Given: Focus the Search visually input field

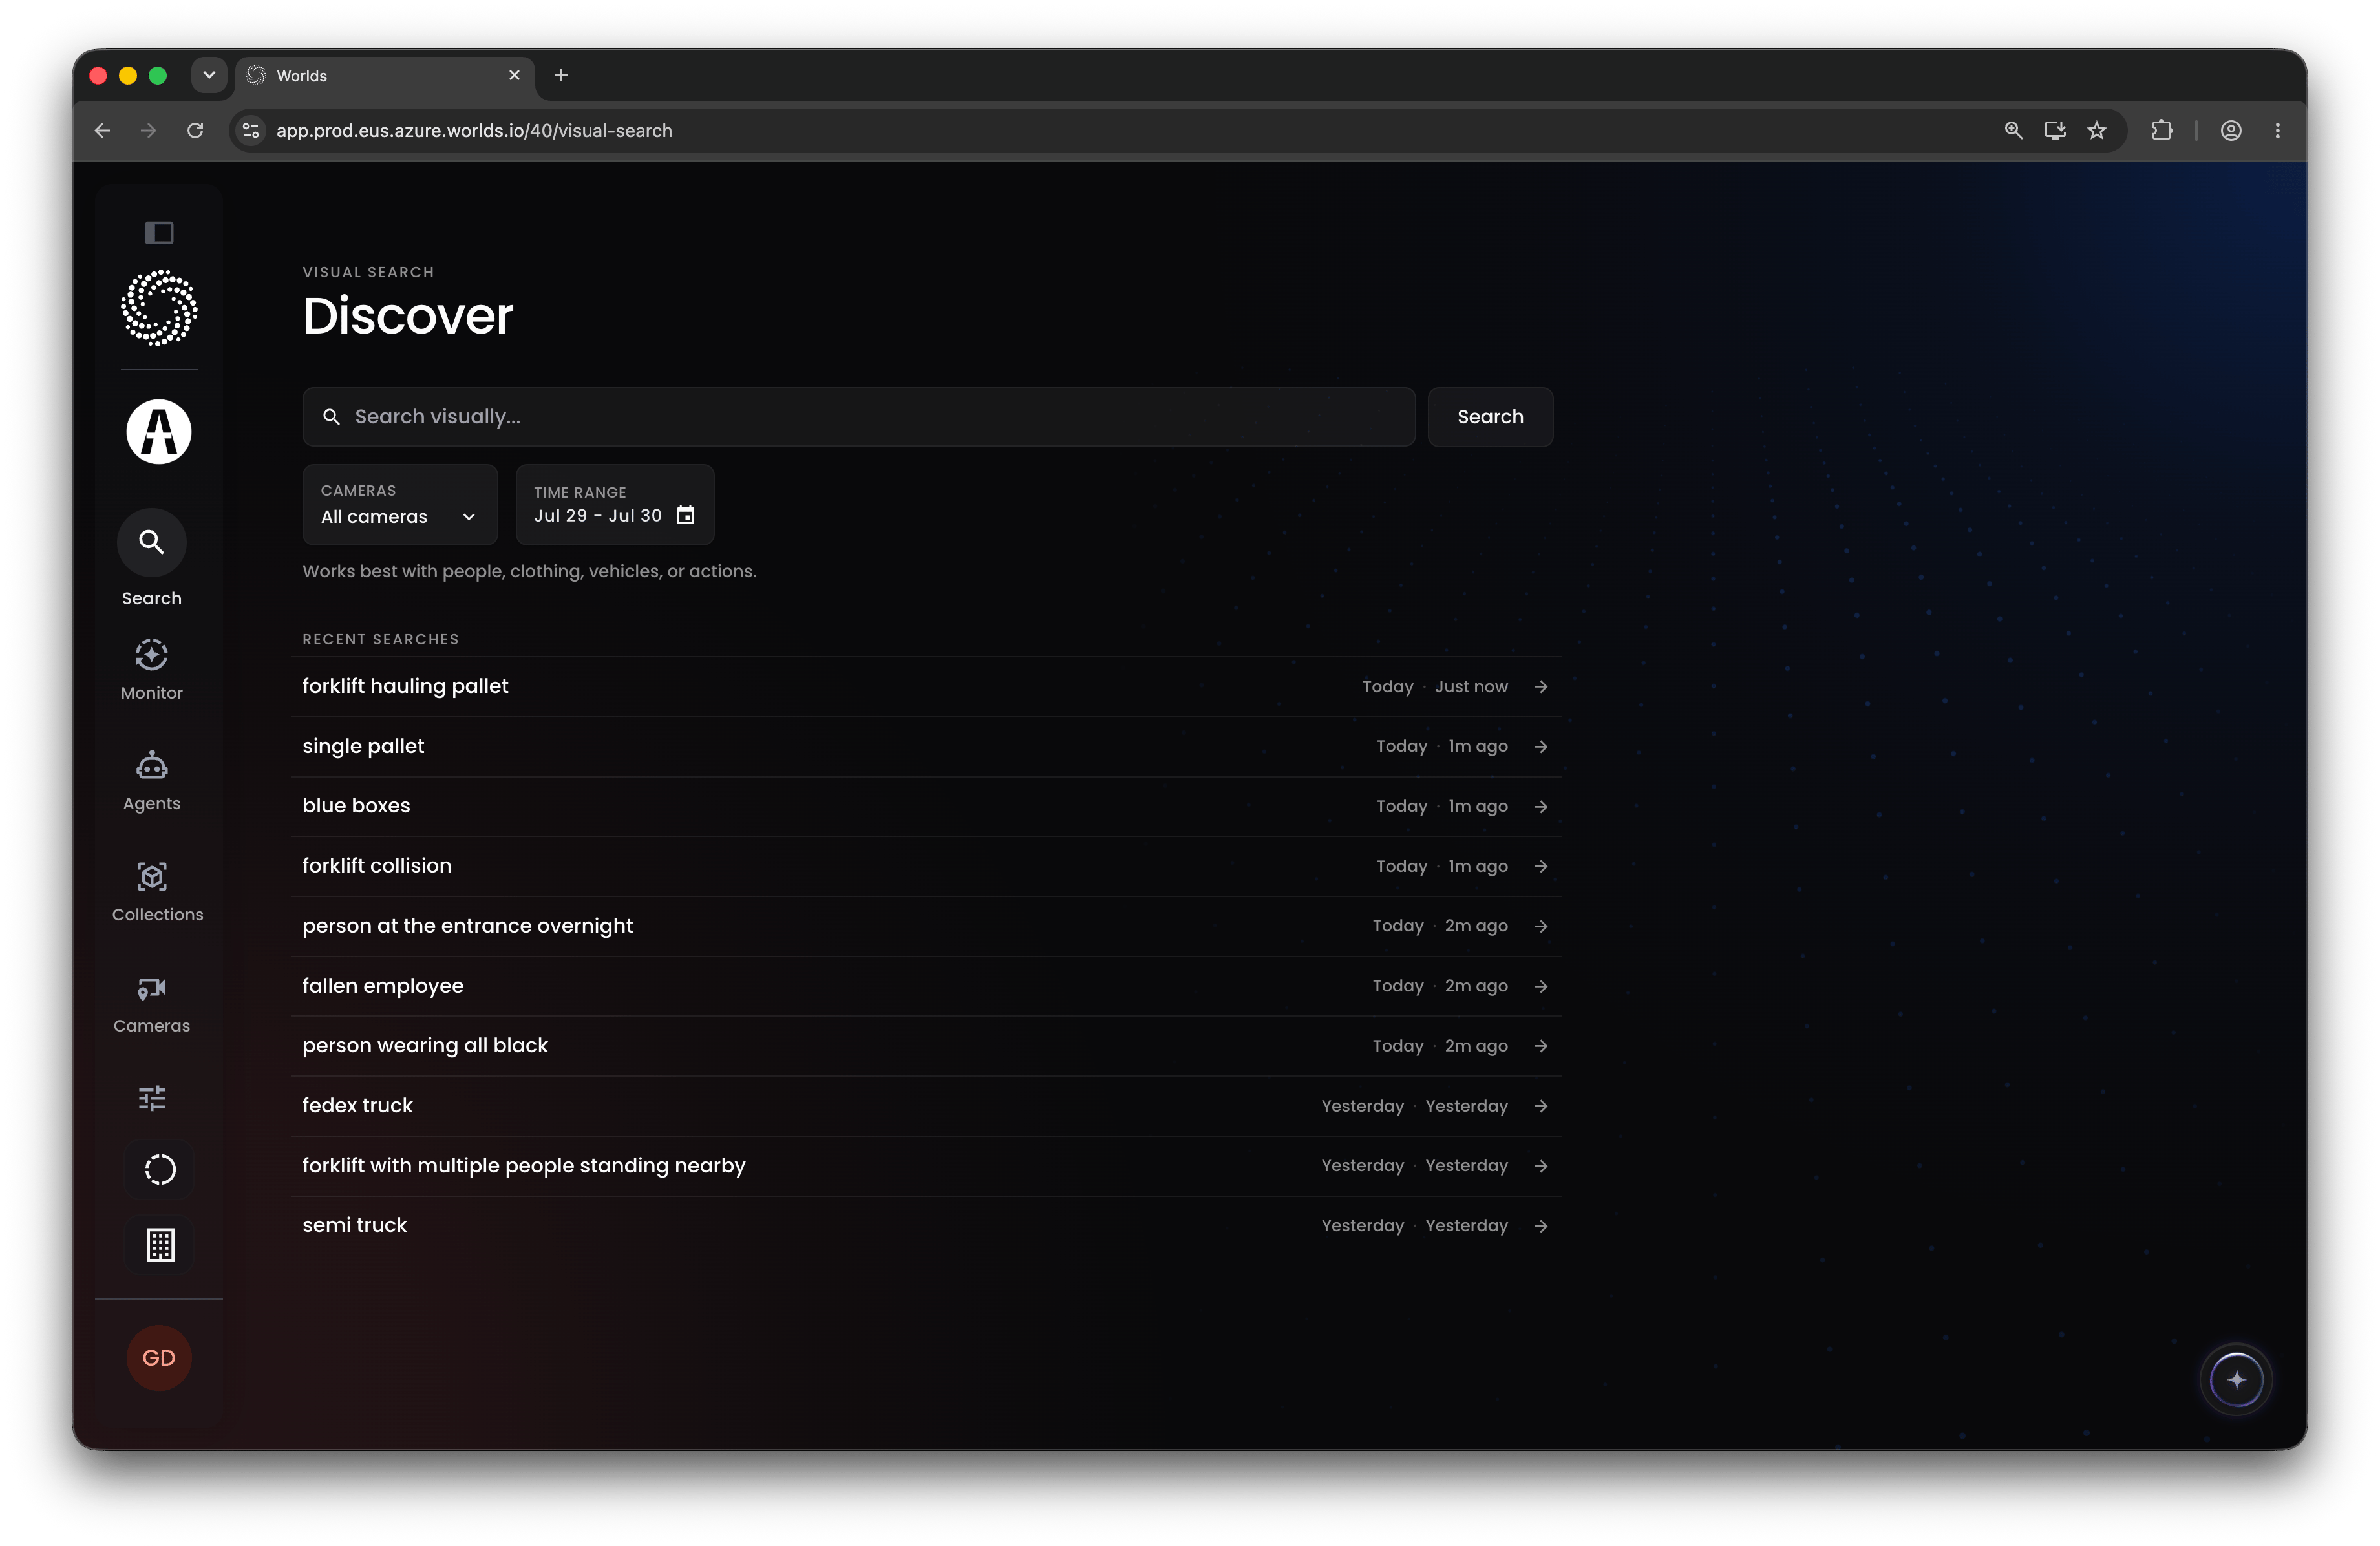Looking at the screenshot, I should [859, 417].
